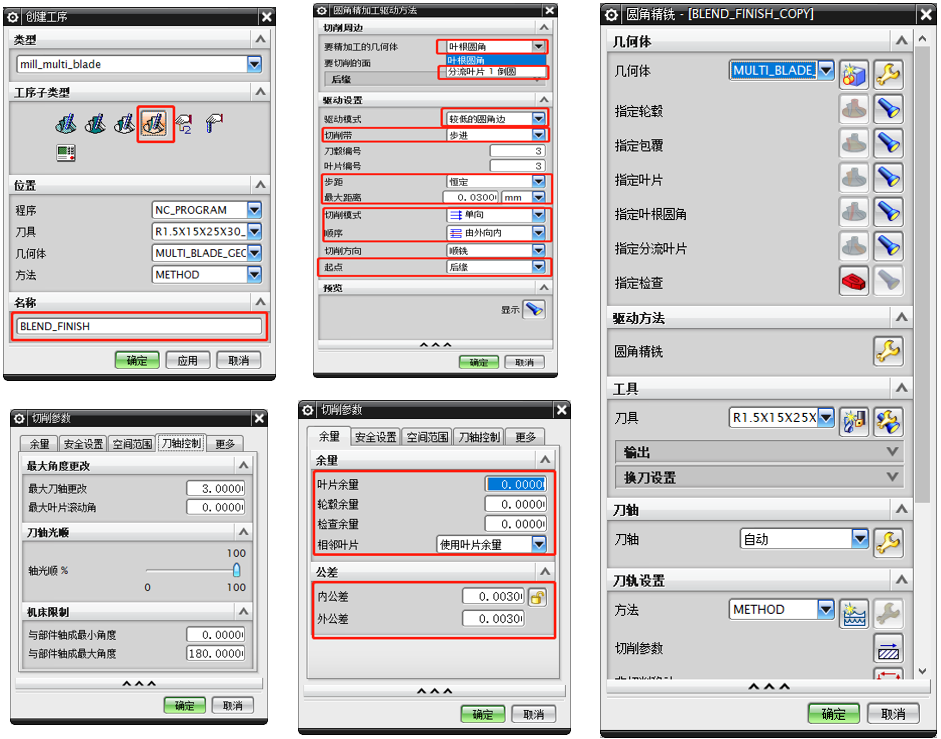The width and height of the screenshot is (941, 739).
Task: Open the MULTI_BLADE_GEOM 几何体 dropdown in 创建工序
Action: pyautogui.click(x=254, y=253)
